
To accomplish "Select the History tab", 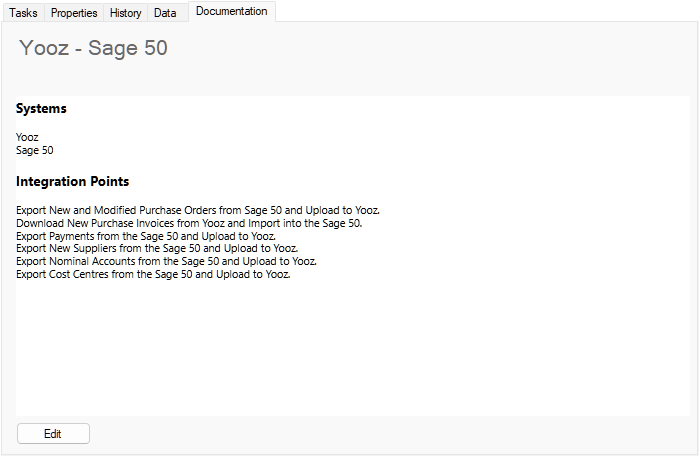I will click(x=125, y=13).
